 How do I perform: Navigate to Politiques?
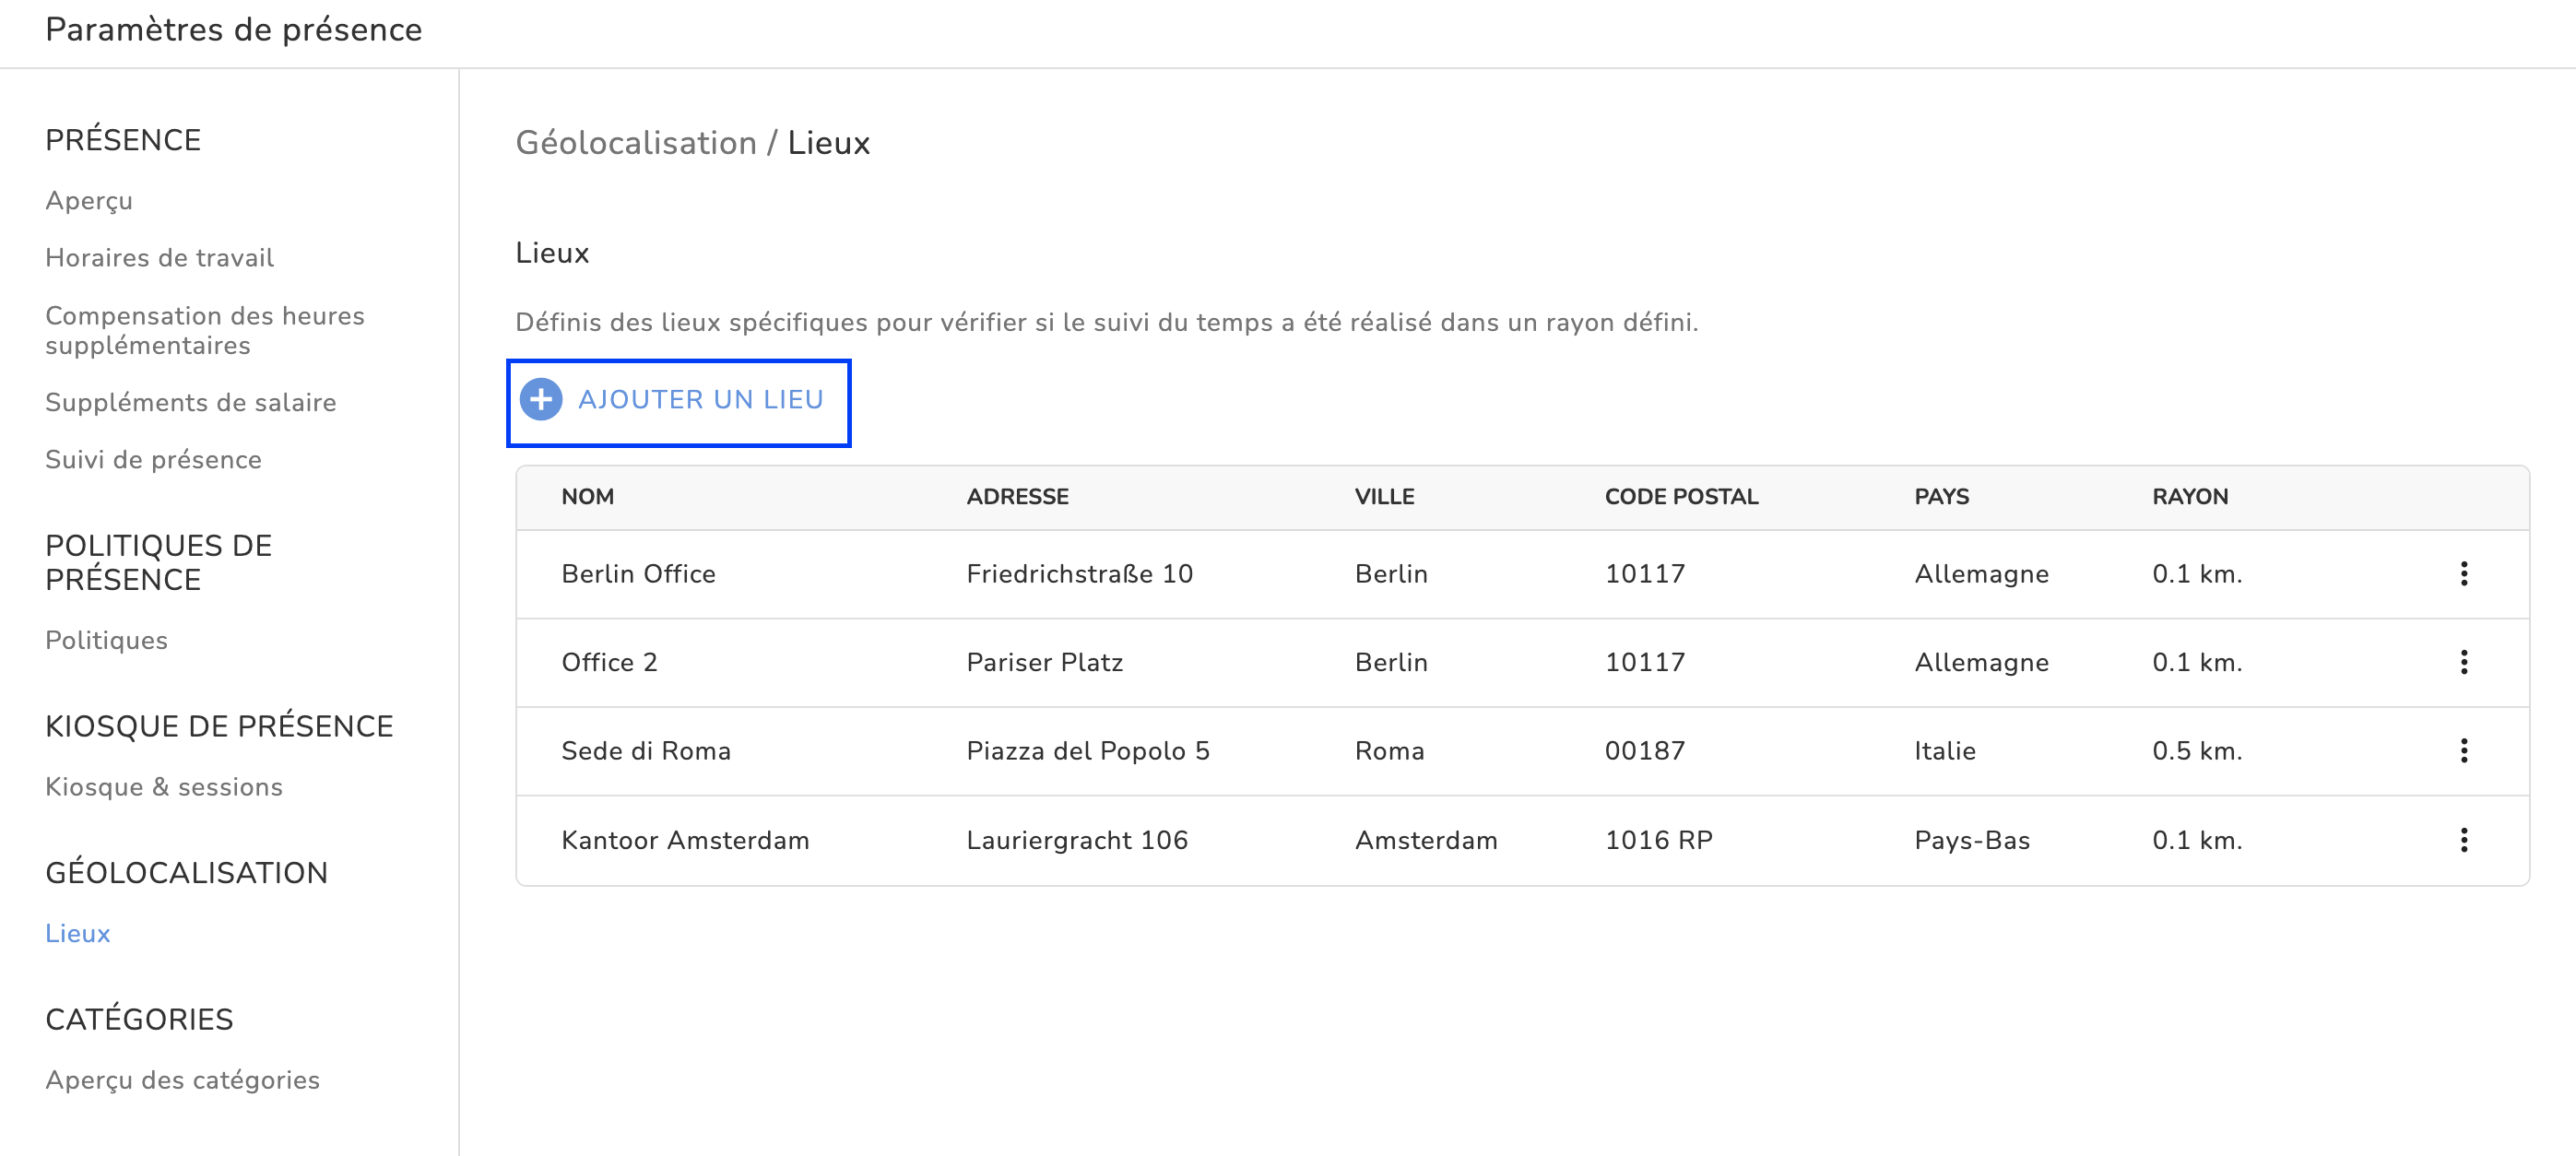pos(106,640)
